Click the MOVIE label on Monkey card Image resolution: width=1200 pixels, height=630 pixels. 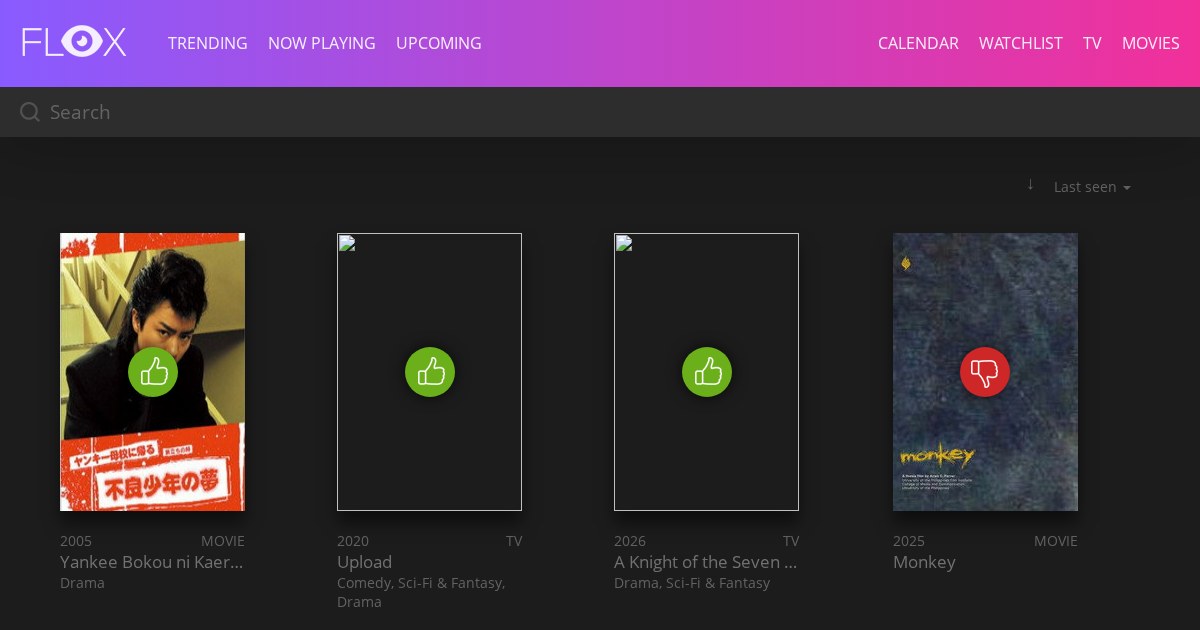point(1056,541)
